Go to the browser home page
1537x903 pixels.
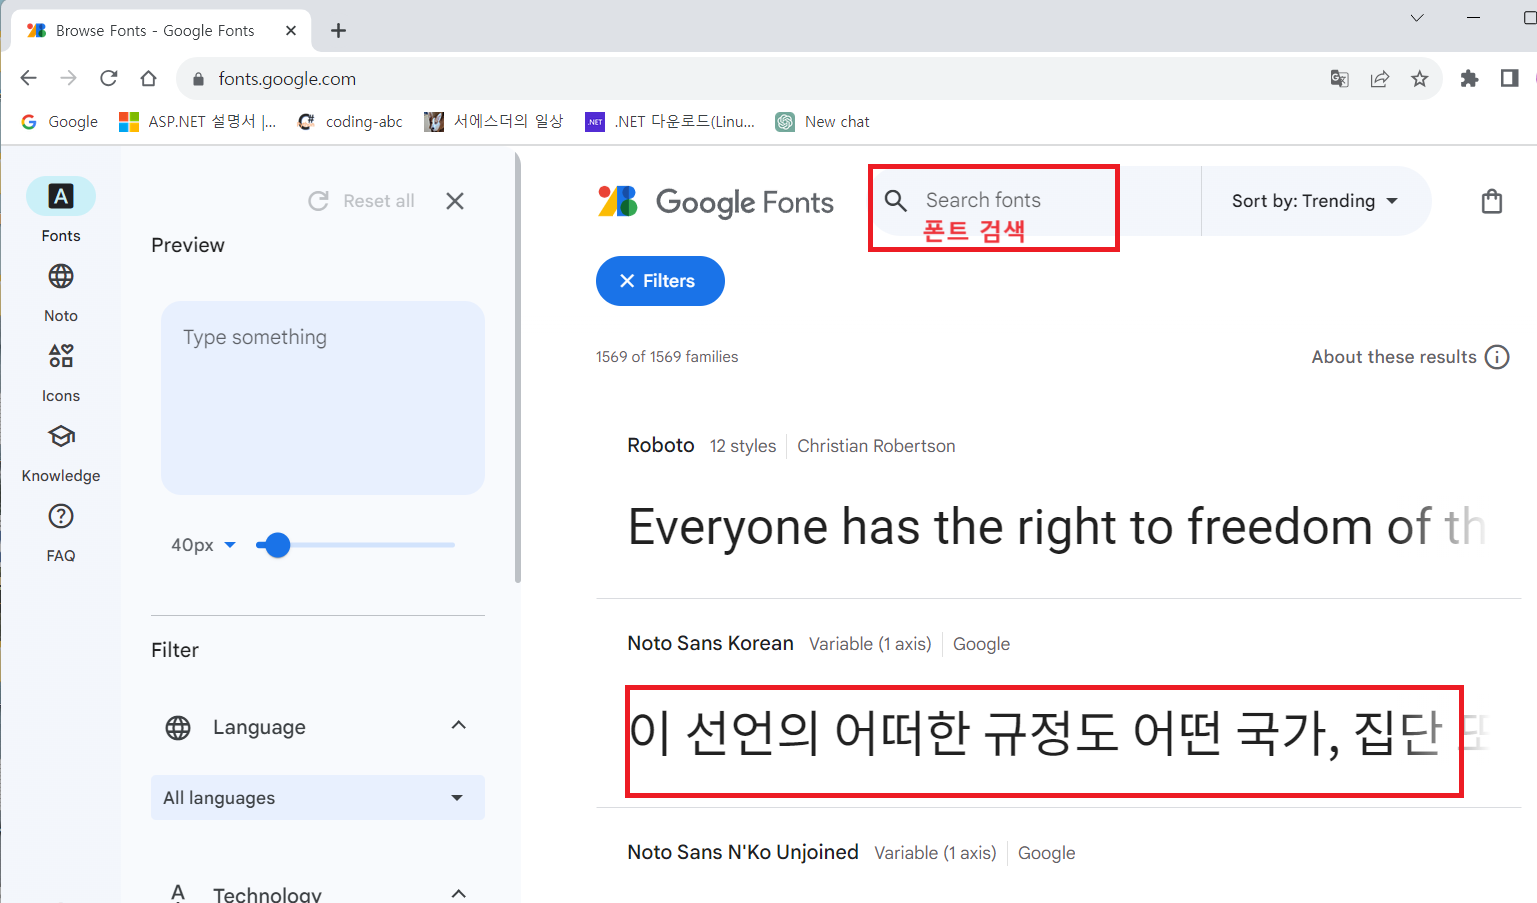coord(148,79)
